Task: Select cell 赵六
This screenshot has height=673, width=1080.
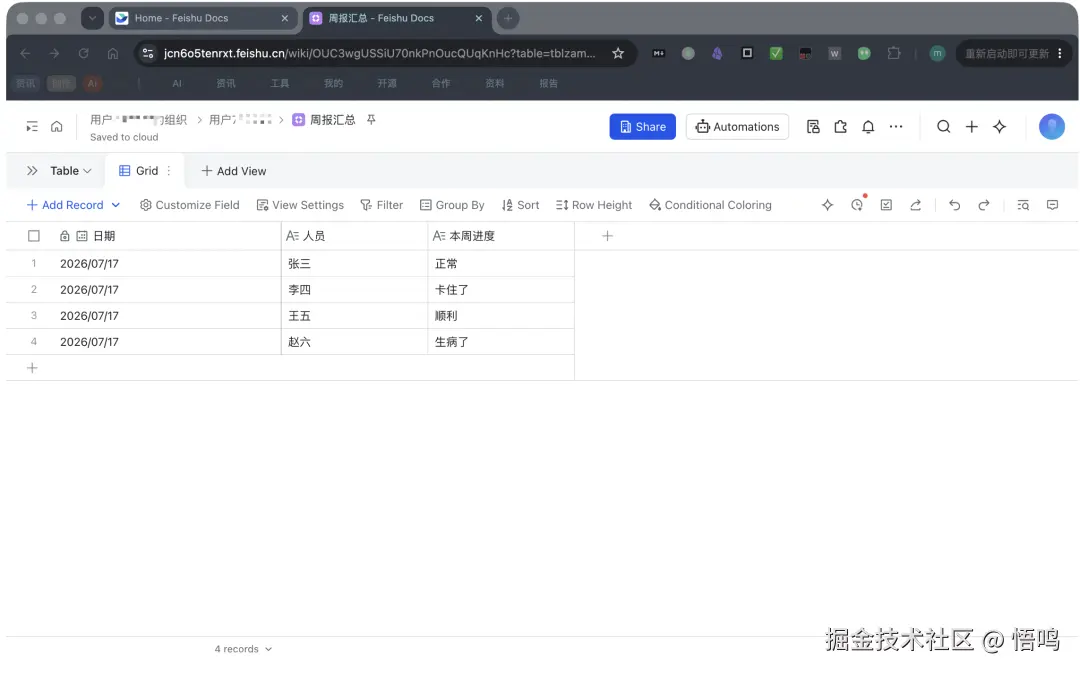Action: [354, 342]
